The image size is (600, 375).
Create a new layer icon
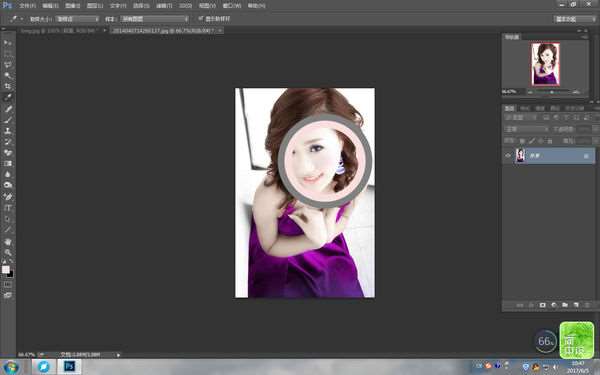point(576,305)
